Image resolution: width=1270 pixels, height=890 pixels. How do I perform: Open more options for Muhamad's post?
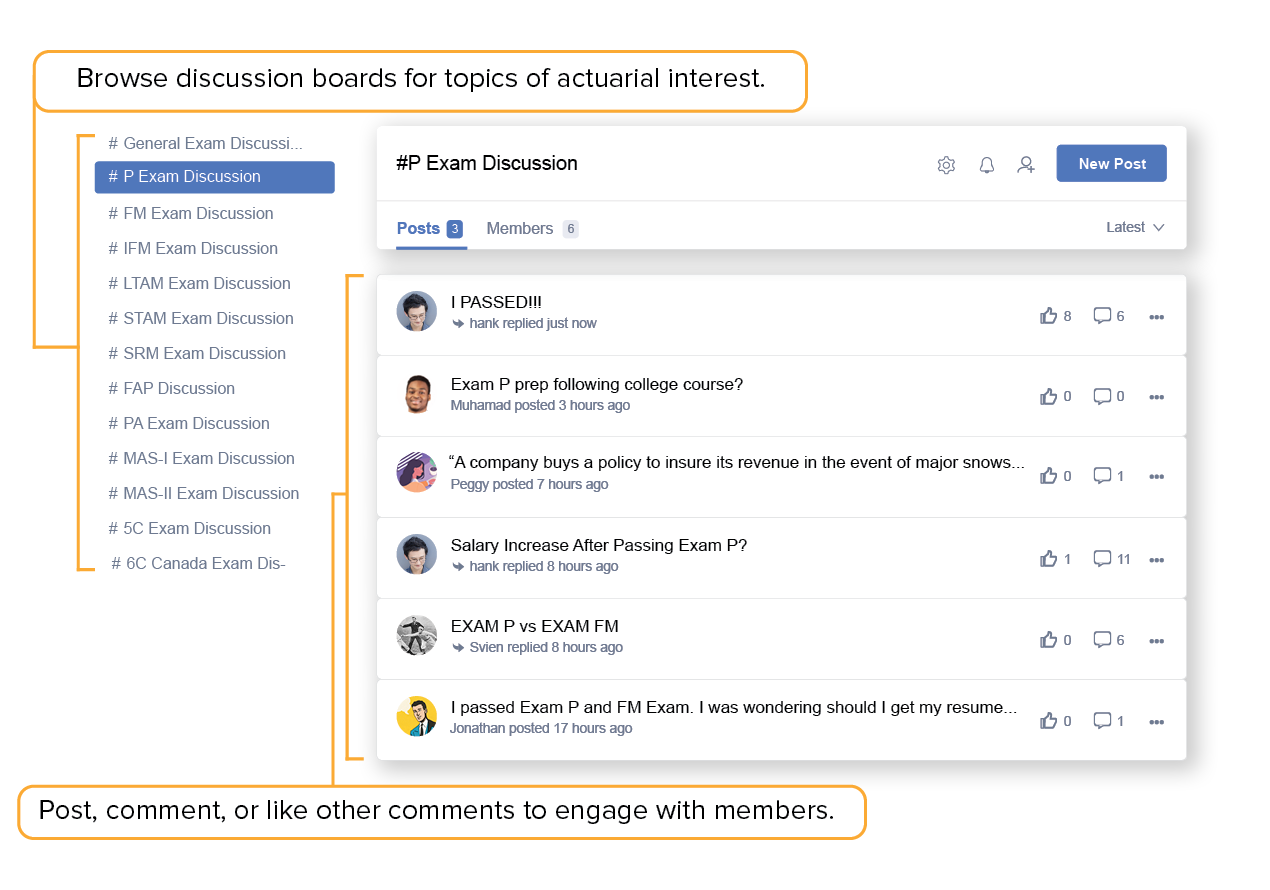1157,397
